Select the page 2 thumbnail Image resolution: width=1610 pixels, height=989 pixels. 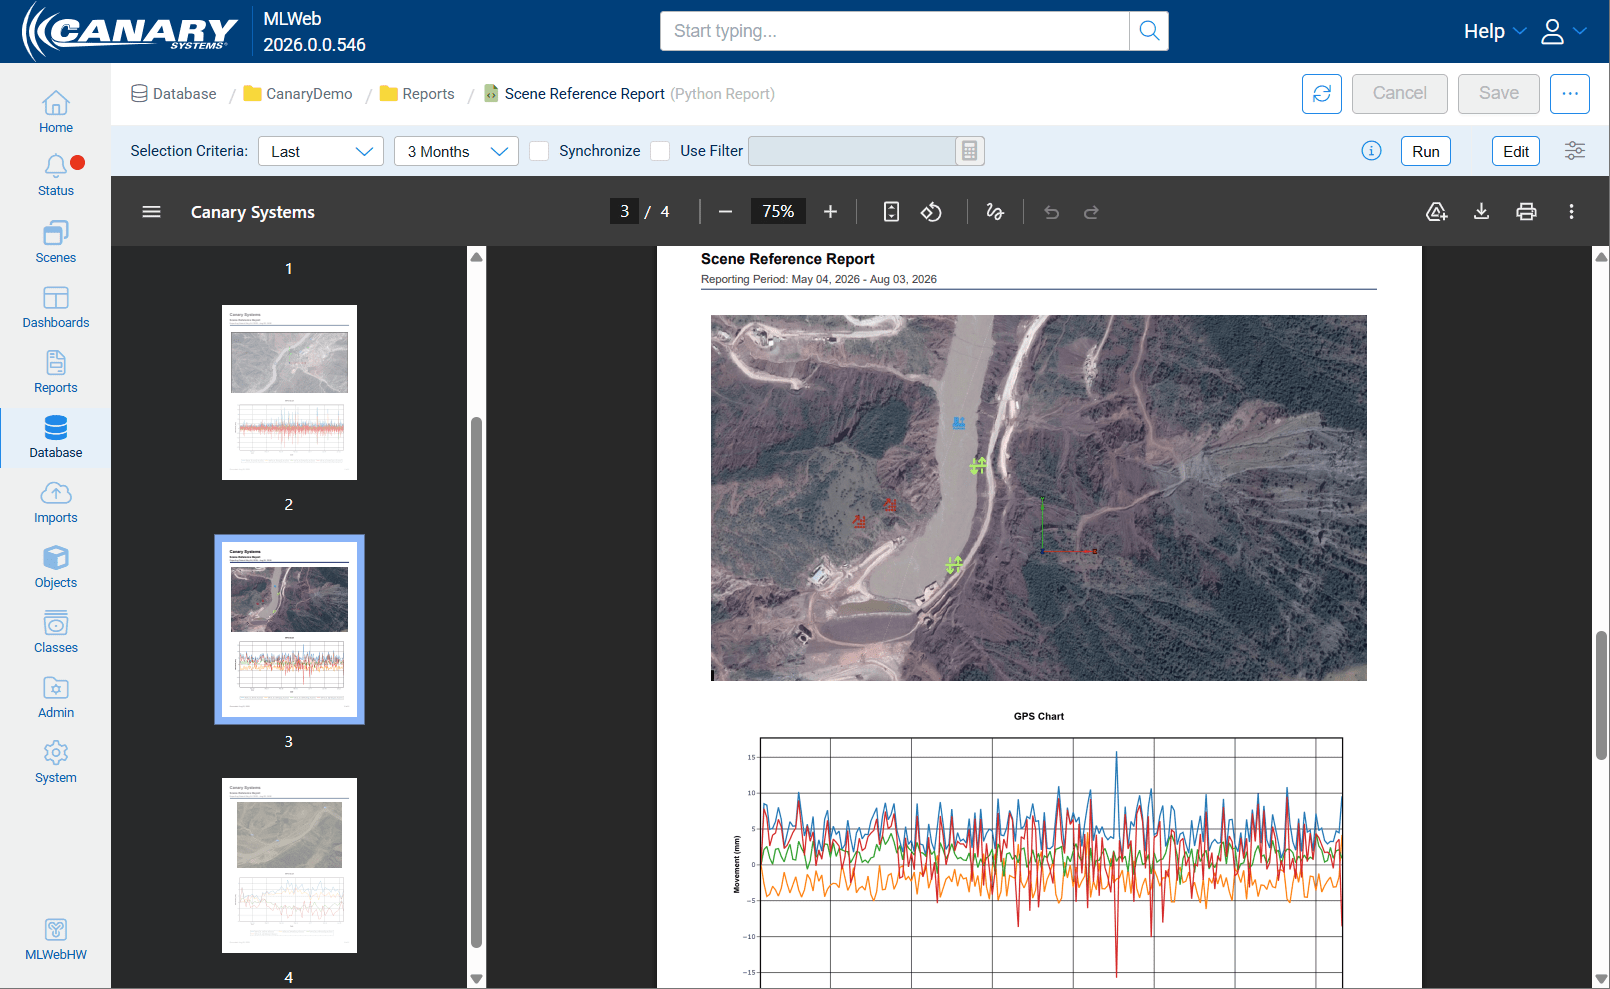pyautogui.click(x=289, y=392)
